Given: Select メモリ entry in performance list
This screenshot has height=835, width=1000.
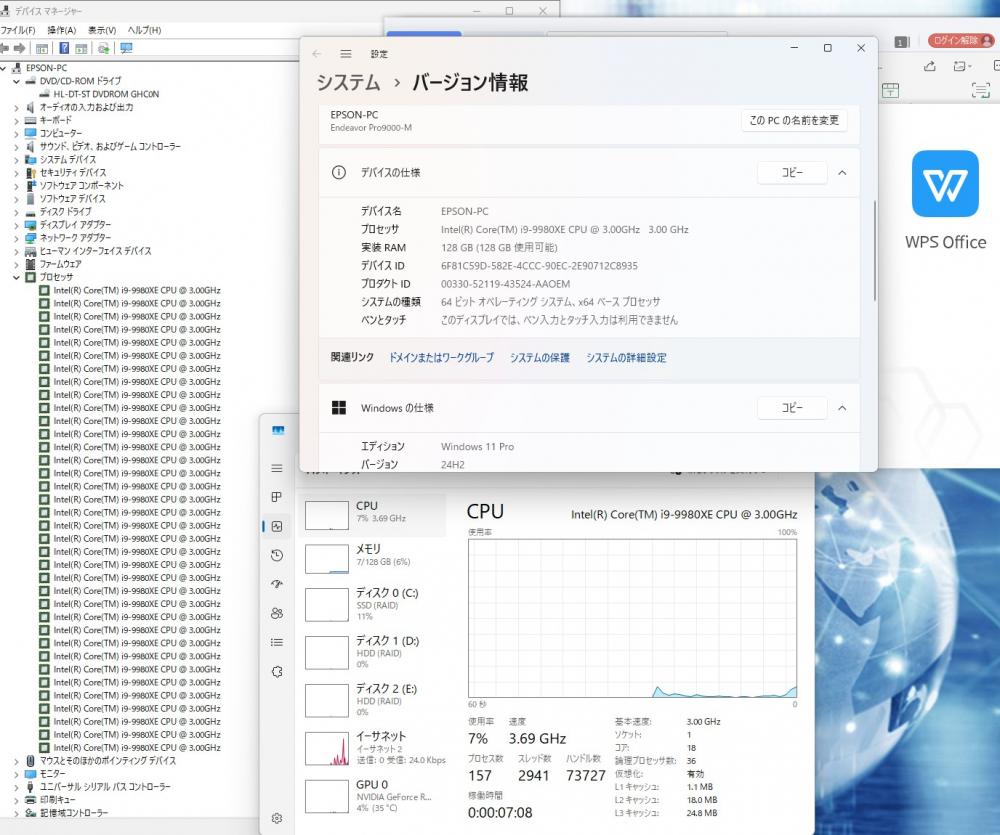Looking at the screenshot, I should click(x=373, y=558).
